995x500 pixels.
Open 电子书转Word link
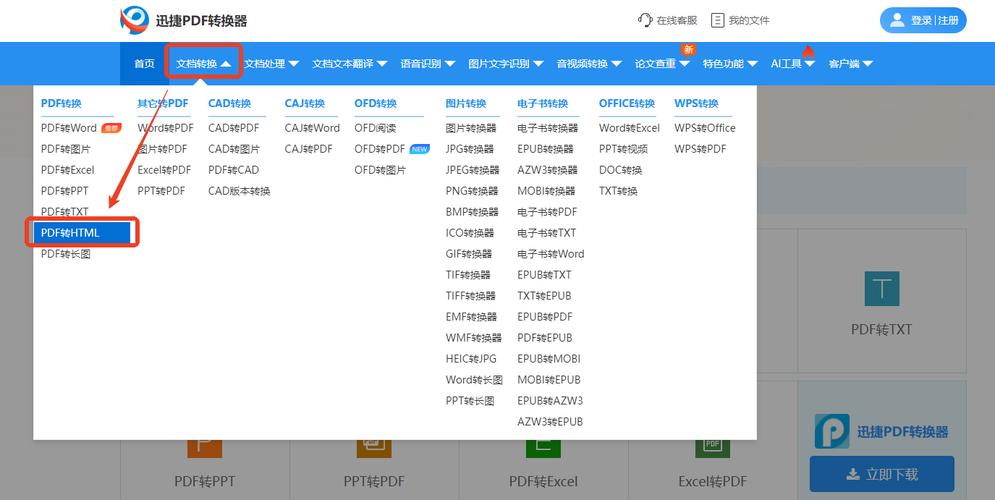click(551, 253)
